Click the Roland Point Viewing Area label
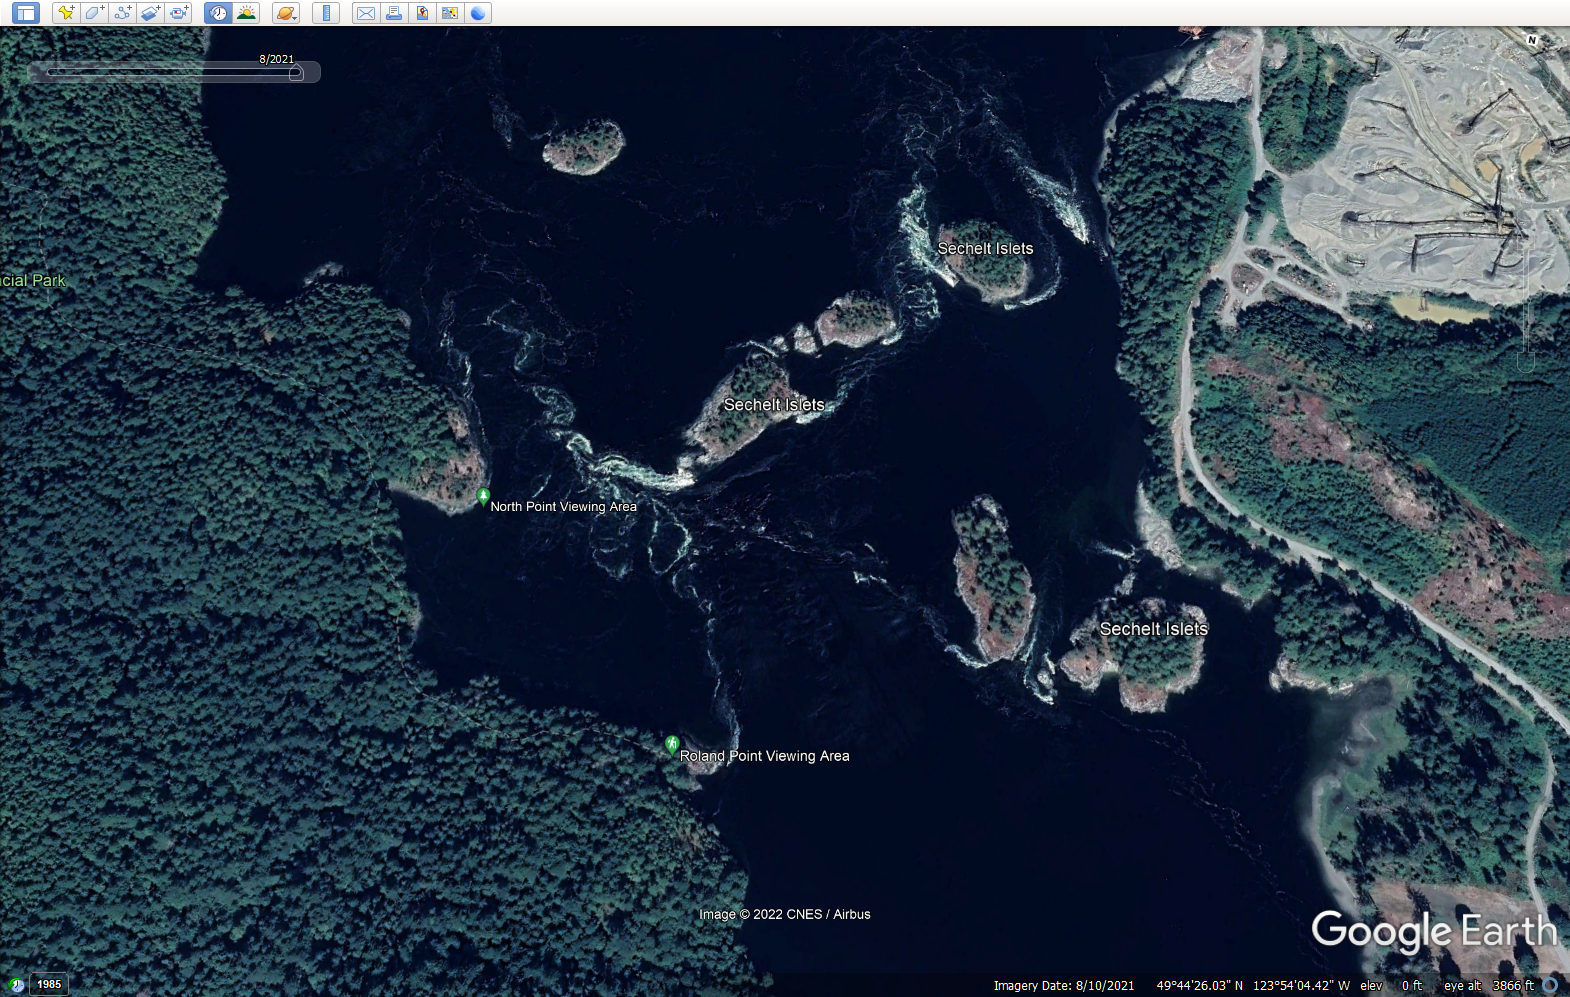Viewport: 1570px width, 997px height. [x=764, y=756]
